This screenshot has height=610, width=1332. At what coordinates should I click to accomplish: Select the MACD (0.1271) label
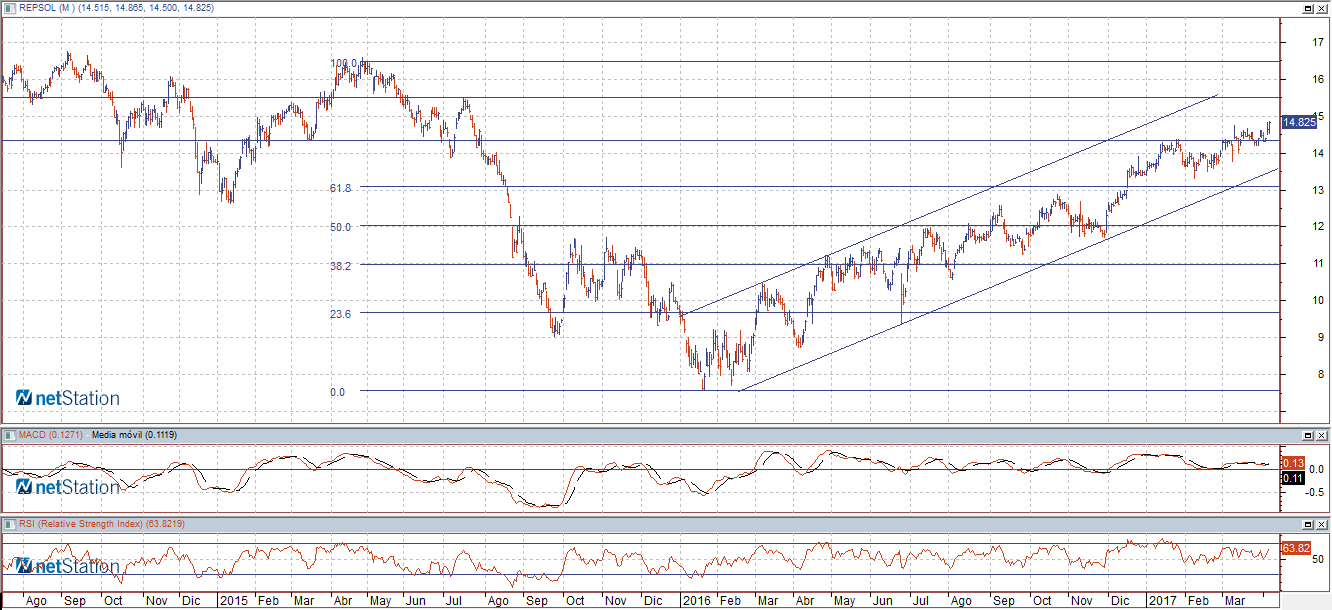click(50, 435)
